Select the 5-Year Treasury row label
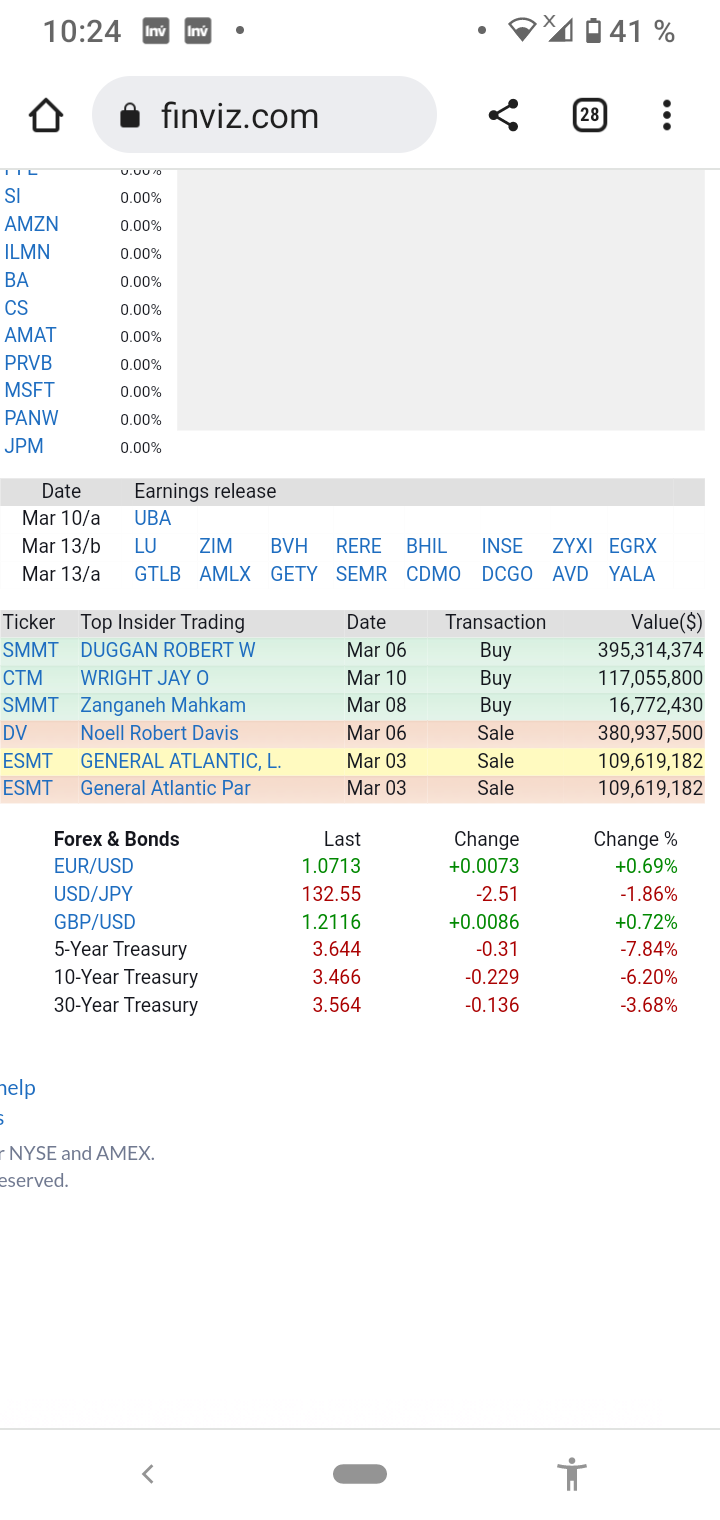 pyautogui.click(x=120, y=949)
